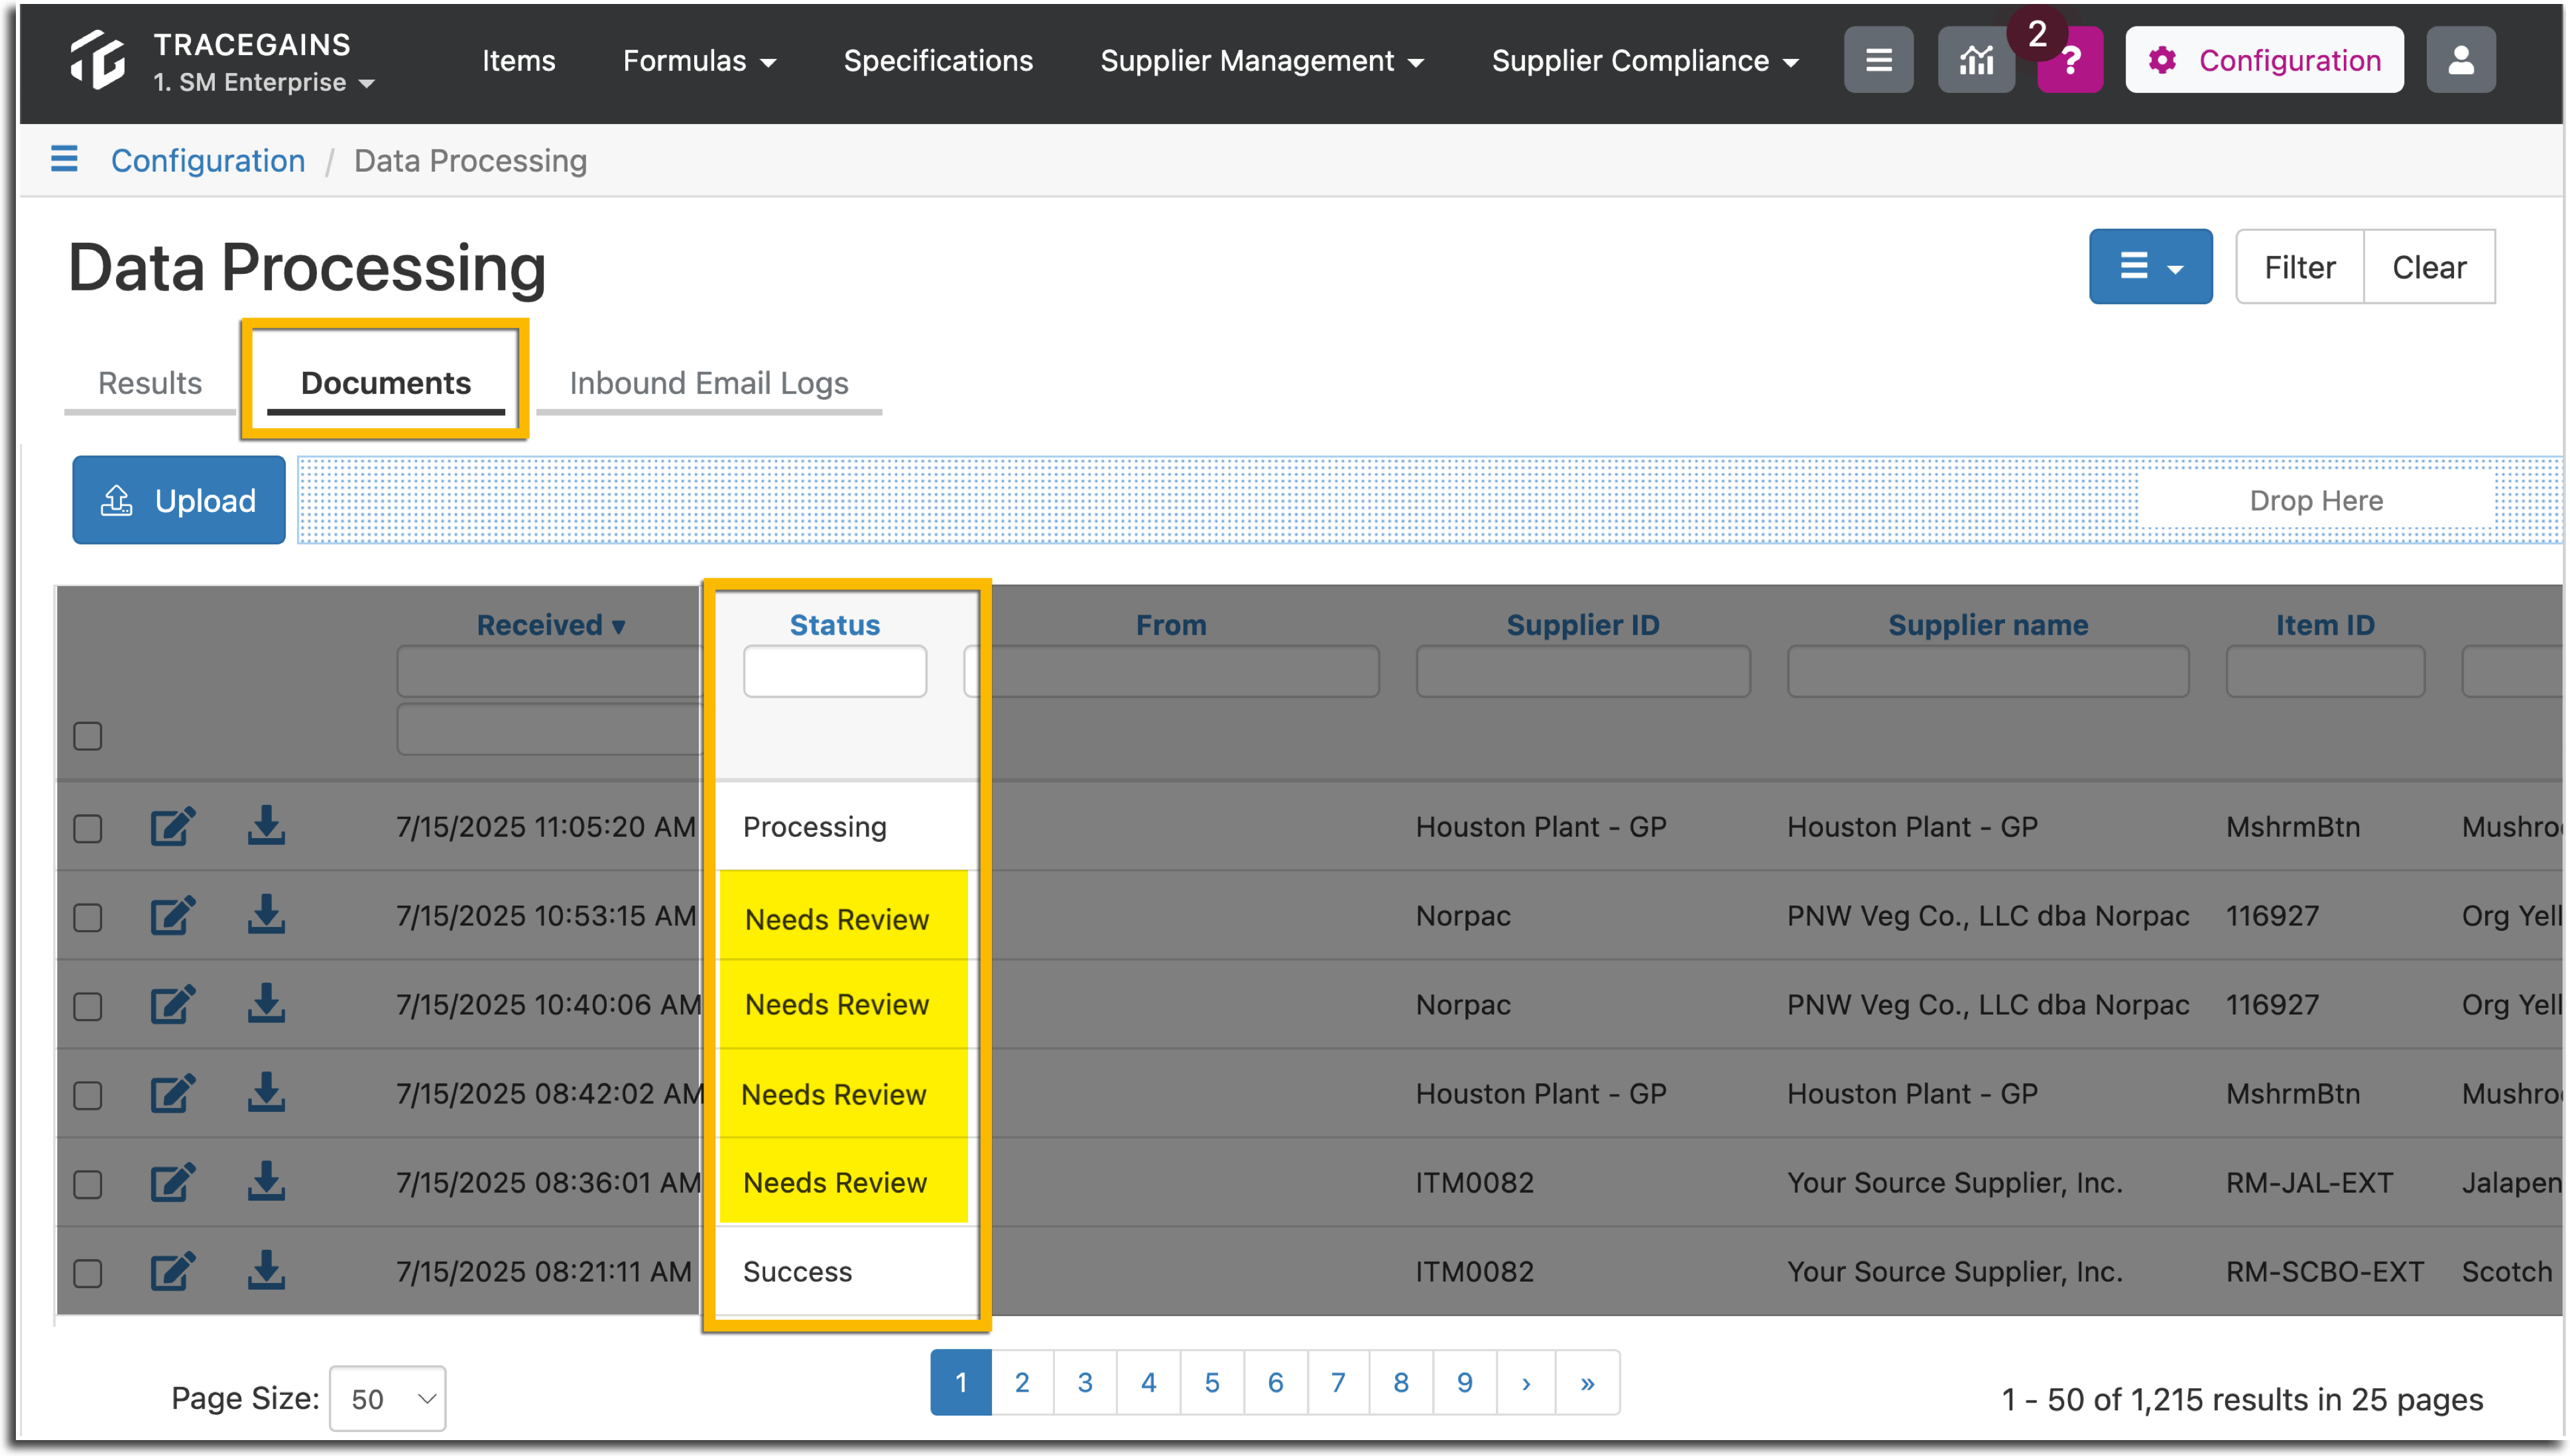
Task: Switch to the Results tab
Action: [x=150, y=383]
